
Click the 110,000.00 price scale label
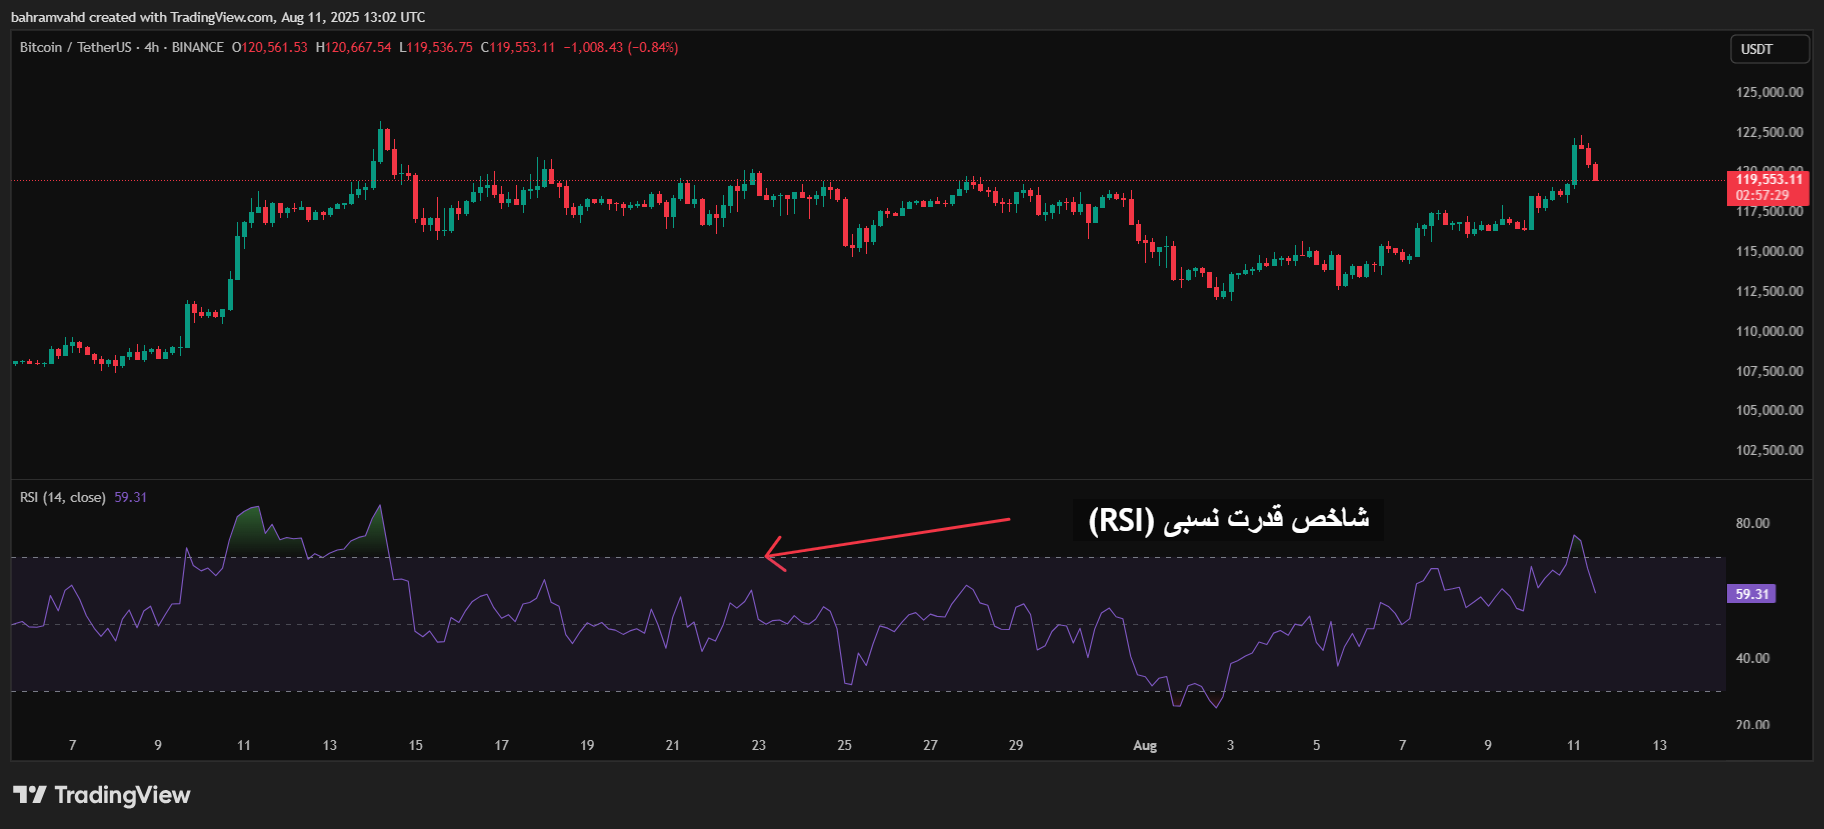(x=1769, y=331)
